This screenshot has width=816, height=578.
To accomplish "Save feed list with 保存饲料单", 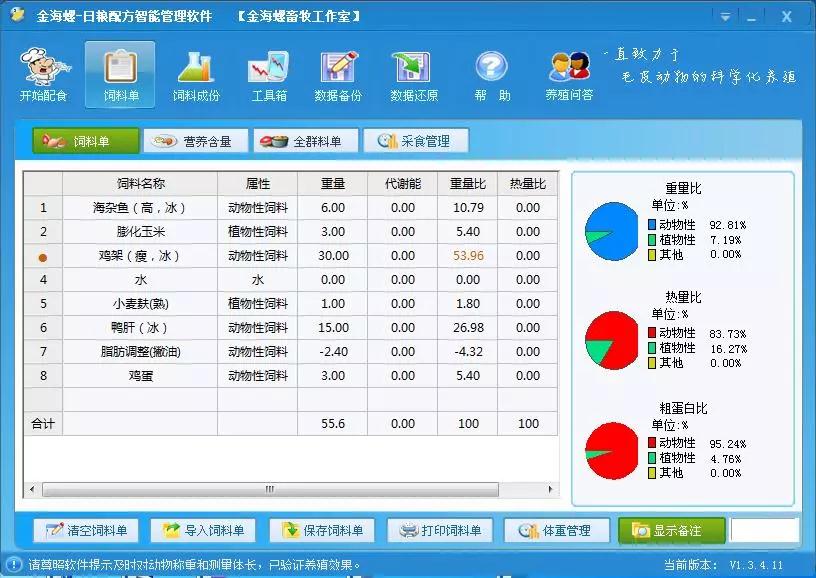I will click(322, 531).
